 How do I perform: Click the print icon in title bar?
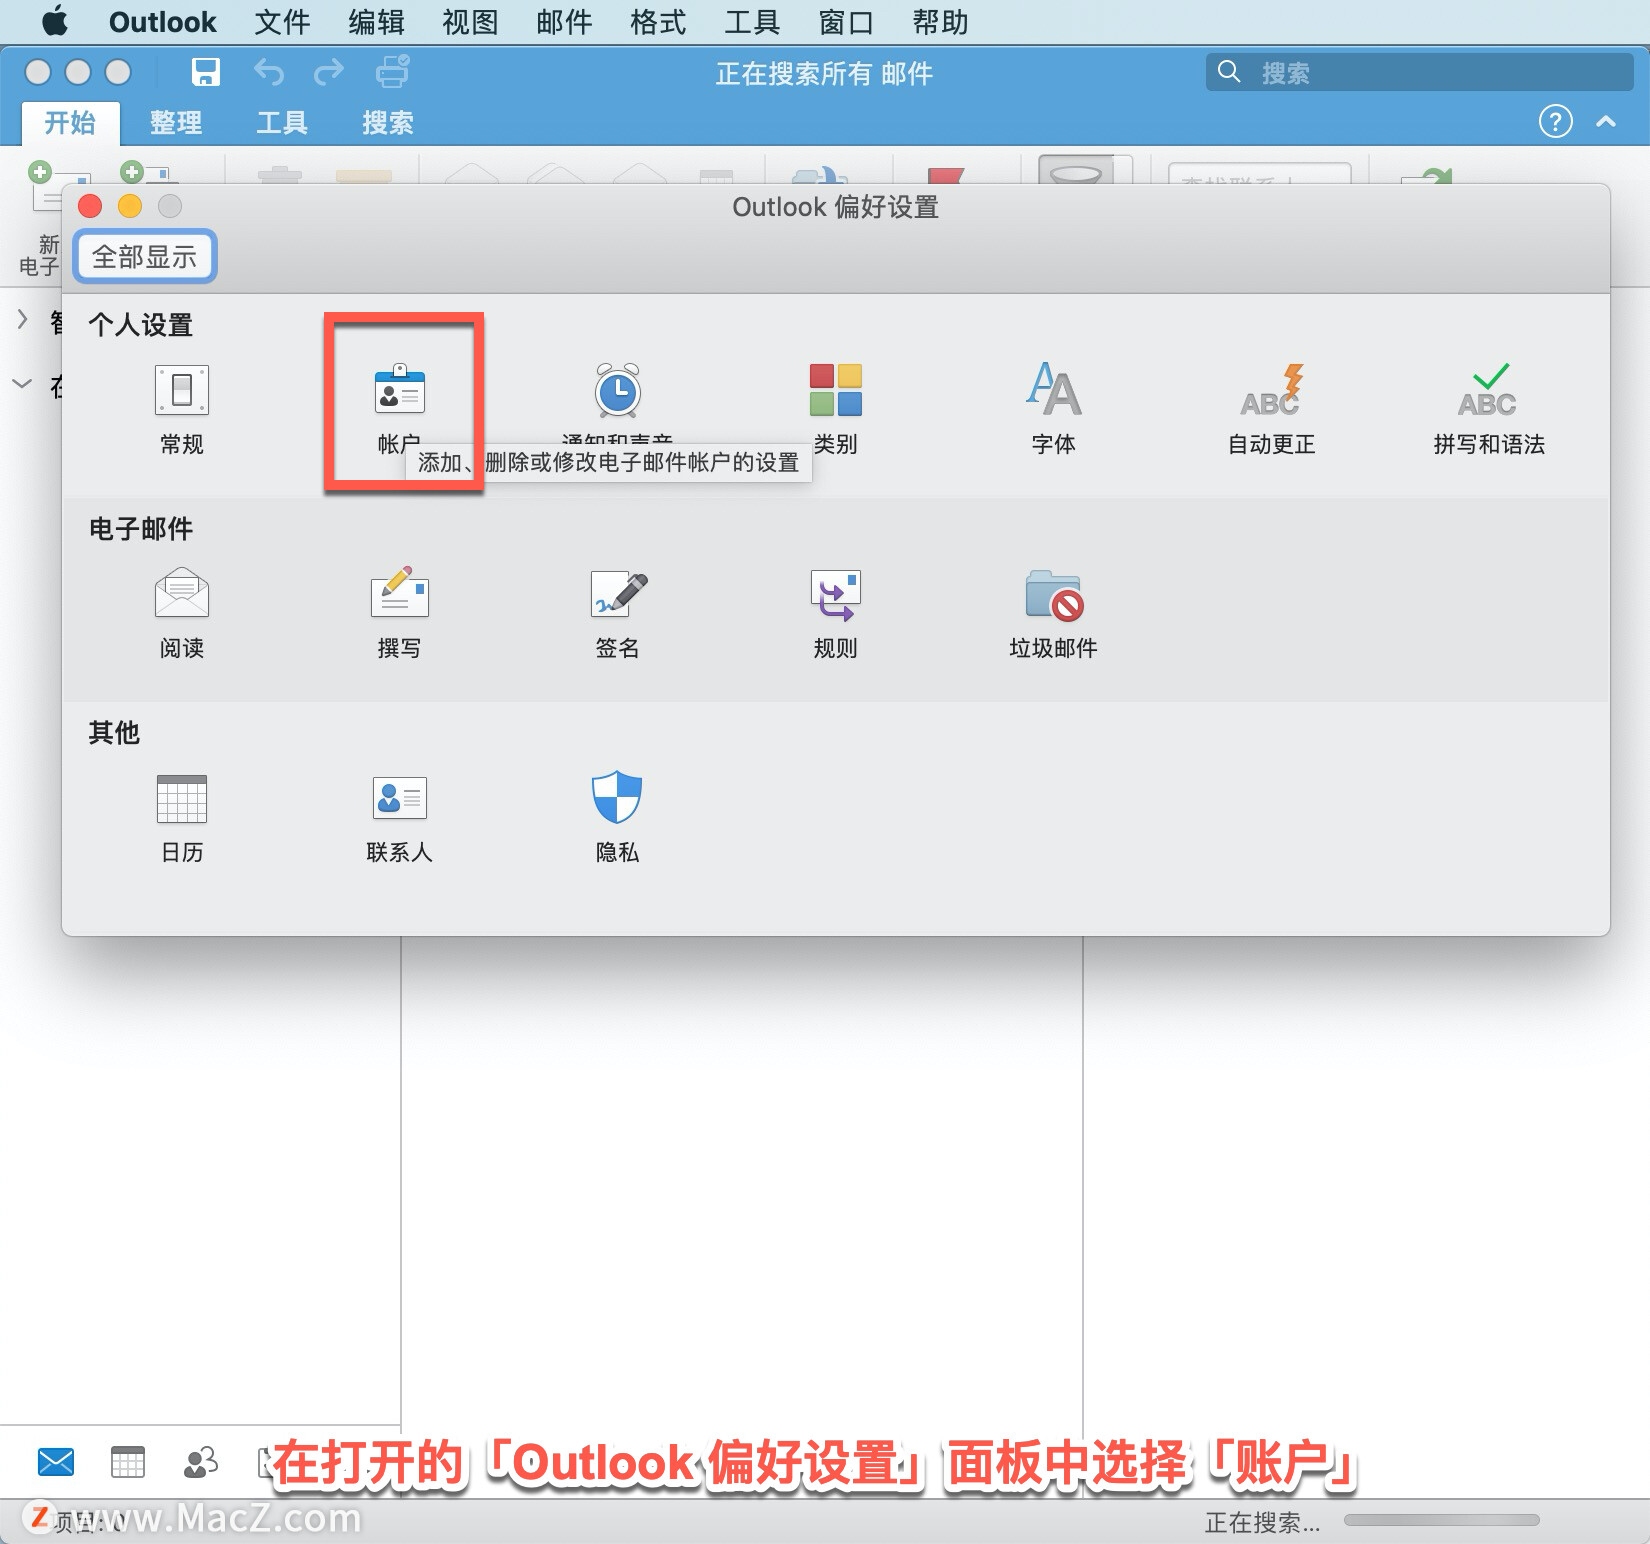[392, 72]
